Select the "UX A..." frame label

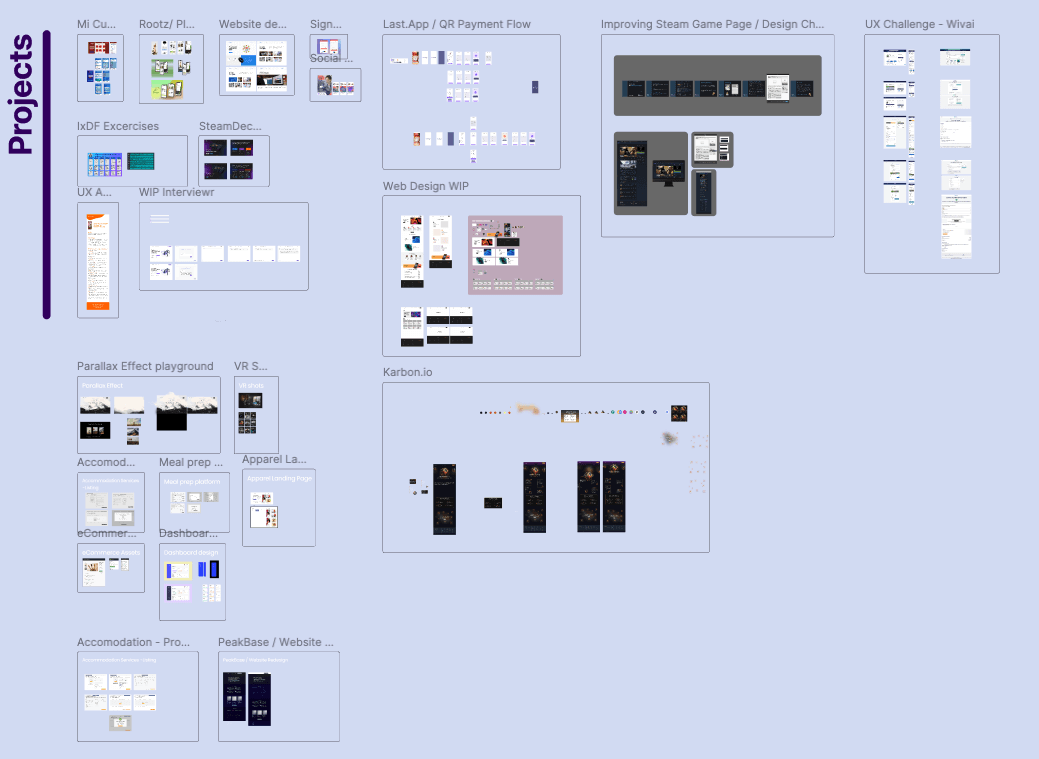[94, 192]
